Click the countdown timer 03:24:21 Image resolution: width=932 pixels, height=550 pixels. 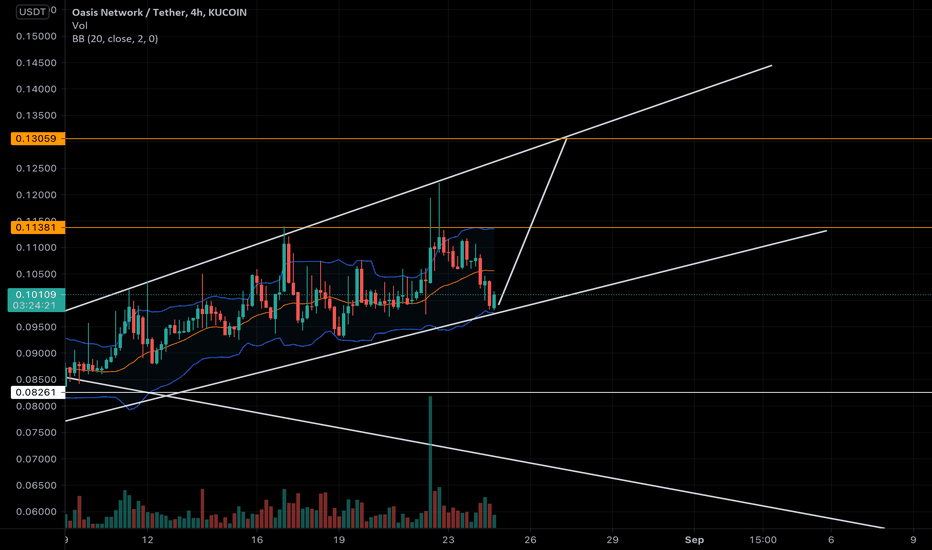coord(34,306)
